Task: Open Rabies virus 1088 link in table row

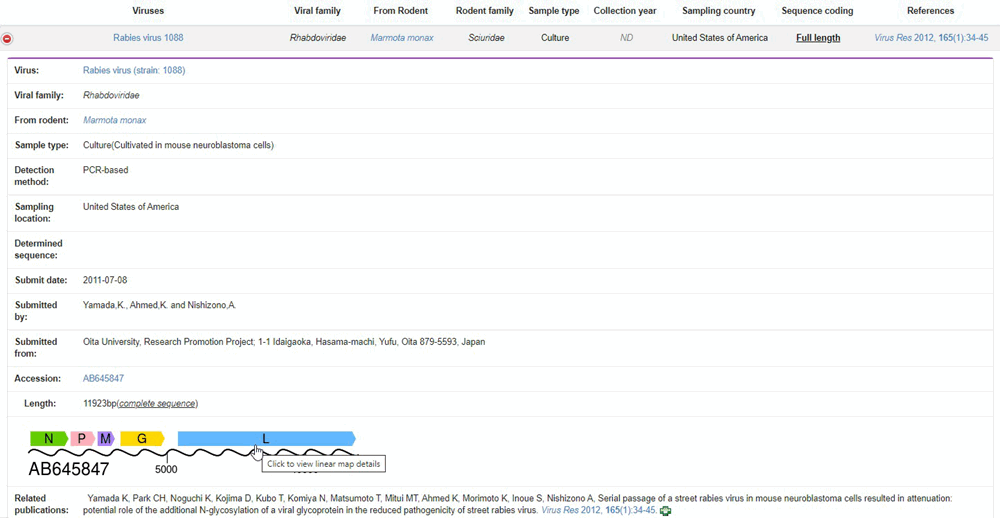Action: [148, 38]
